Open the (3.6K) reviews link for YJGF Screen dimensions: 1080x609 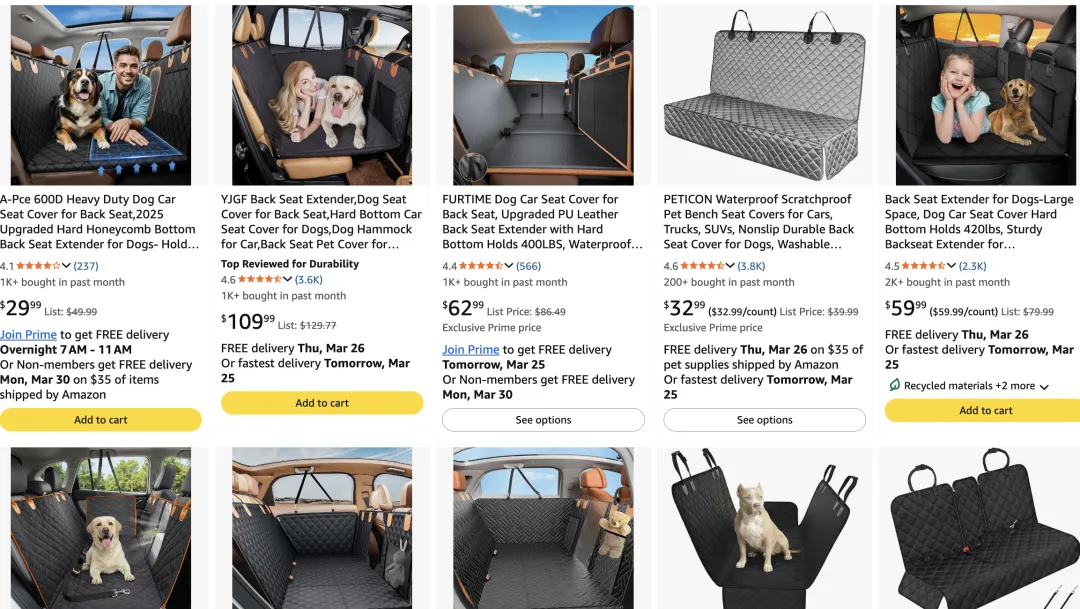tap(309, 280)
